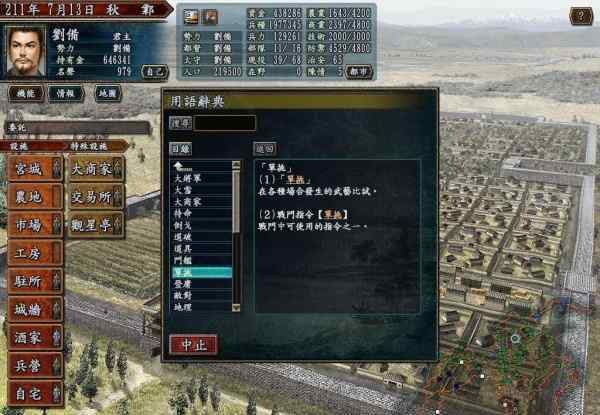Open Liu Bei's portrait
This screenshot has height=415, width=600.
click(25, 52)
